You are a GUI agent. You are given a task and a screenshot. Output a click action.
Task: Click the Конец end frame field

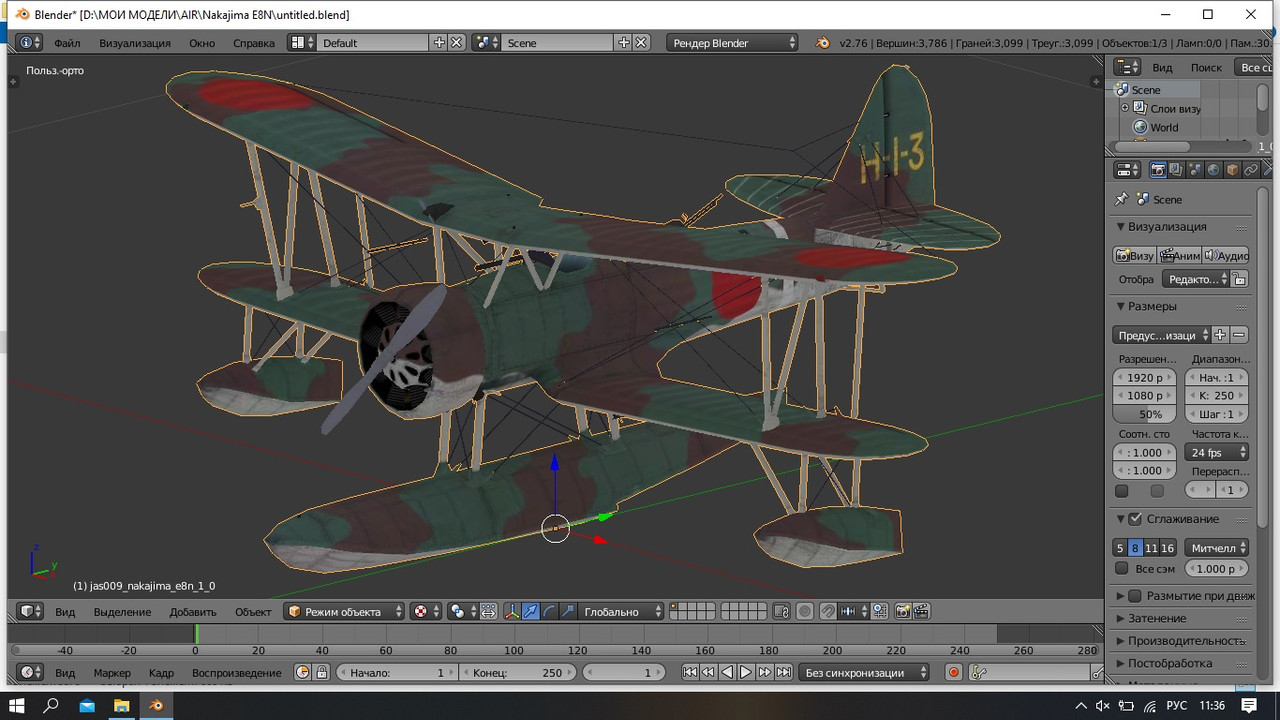click(x=518, y=673)
